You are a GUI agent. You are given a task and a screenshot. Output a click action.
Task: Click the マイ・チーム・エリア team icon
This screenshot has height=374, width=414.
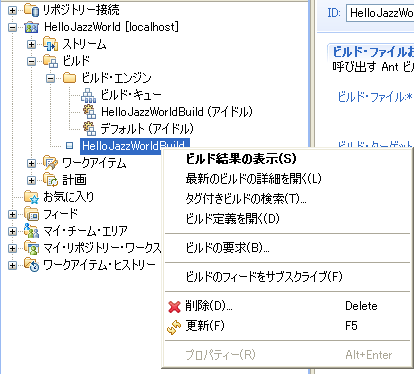coord(32,231)
